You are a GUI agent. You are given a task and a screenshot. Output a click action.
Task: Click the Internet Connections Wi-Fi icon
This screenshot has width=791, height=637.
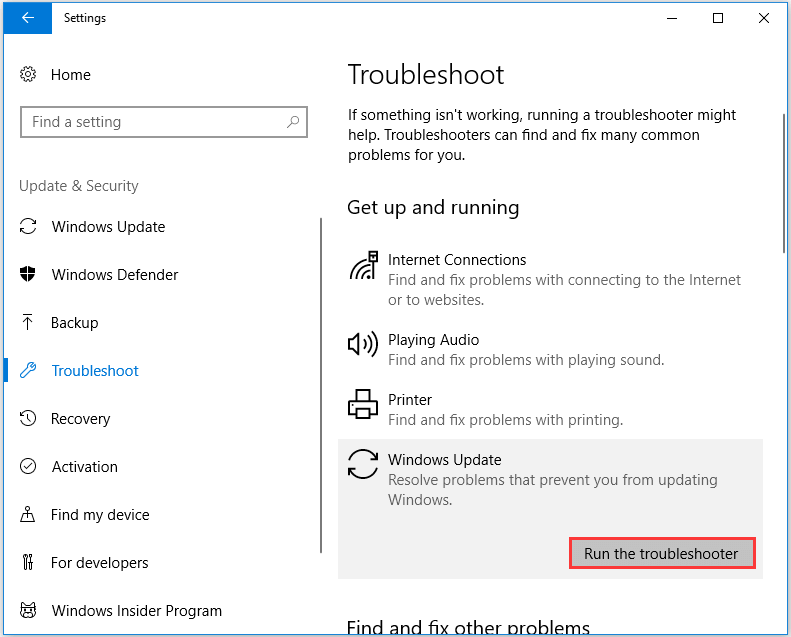coord(363,265)
